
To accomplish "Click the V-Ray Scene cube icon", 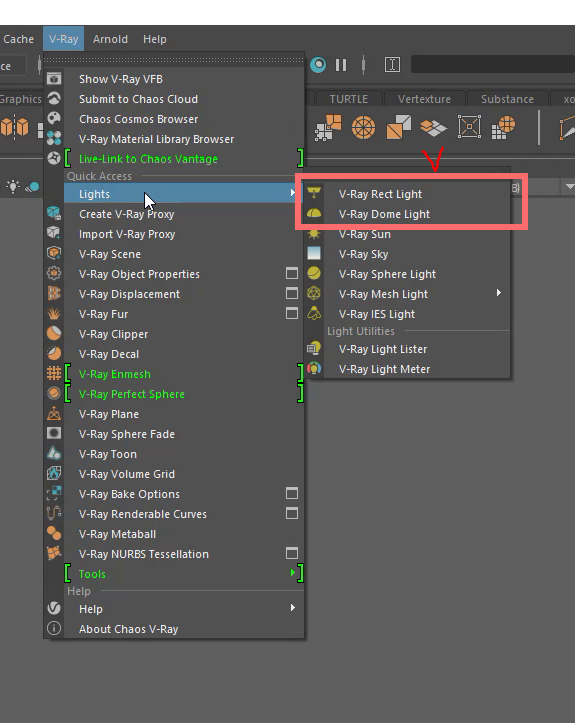I will [x=54, y=253].
